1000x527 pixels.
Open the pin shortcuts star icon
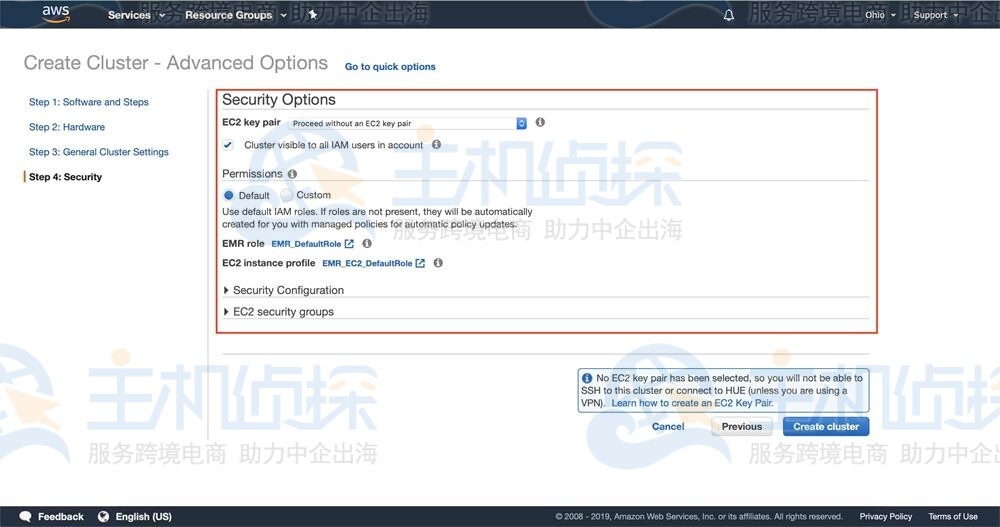[x=312, y=15]
